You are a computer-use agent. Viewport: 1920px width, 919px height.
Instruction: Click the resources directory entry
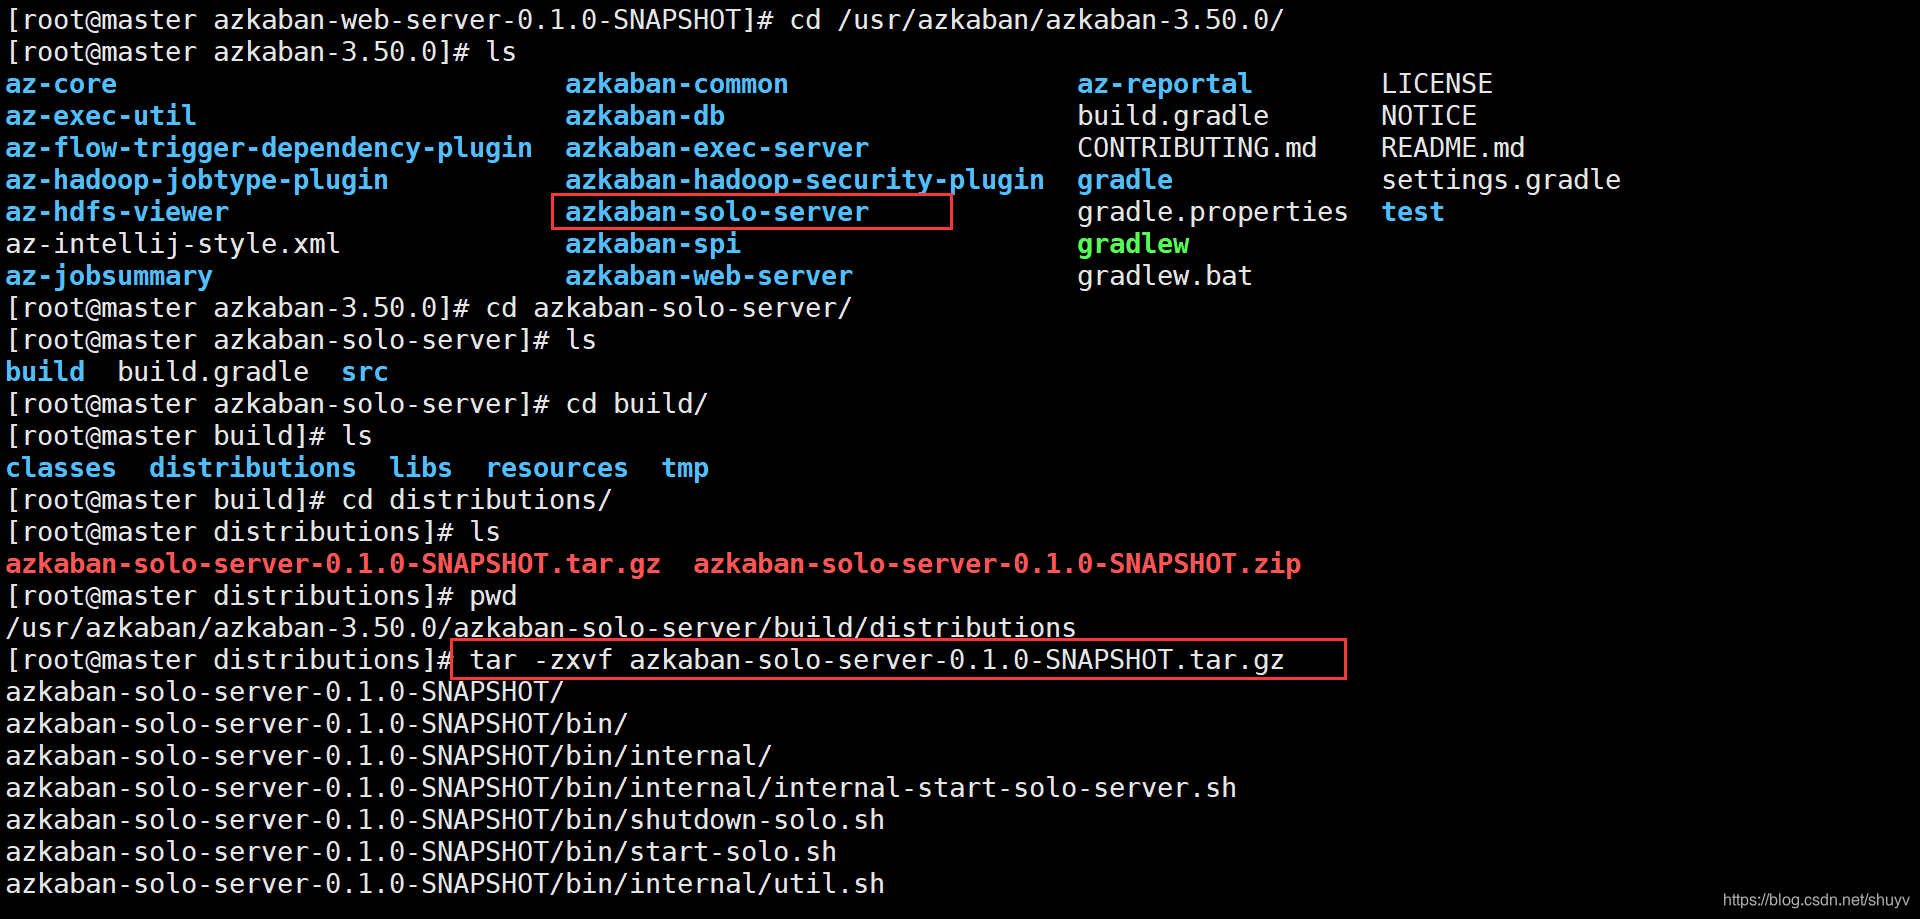557,468
